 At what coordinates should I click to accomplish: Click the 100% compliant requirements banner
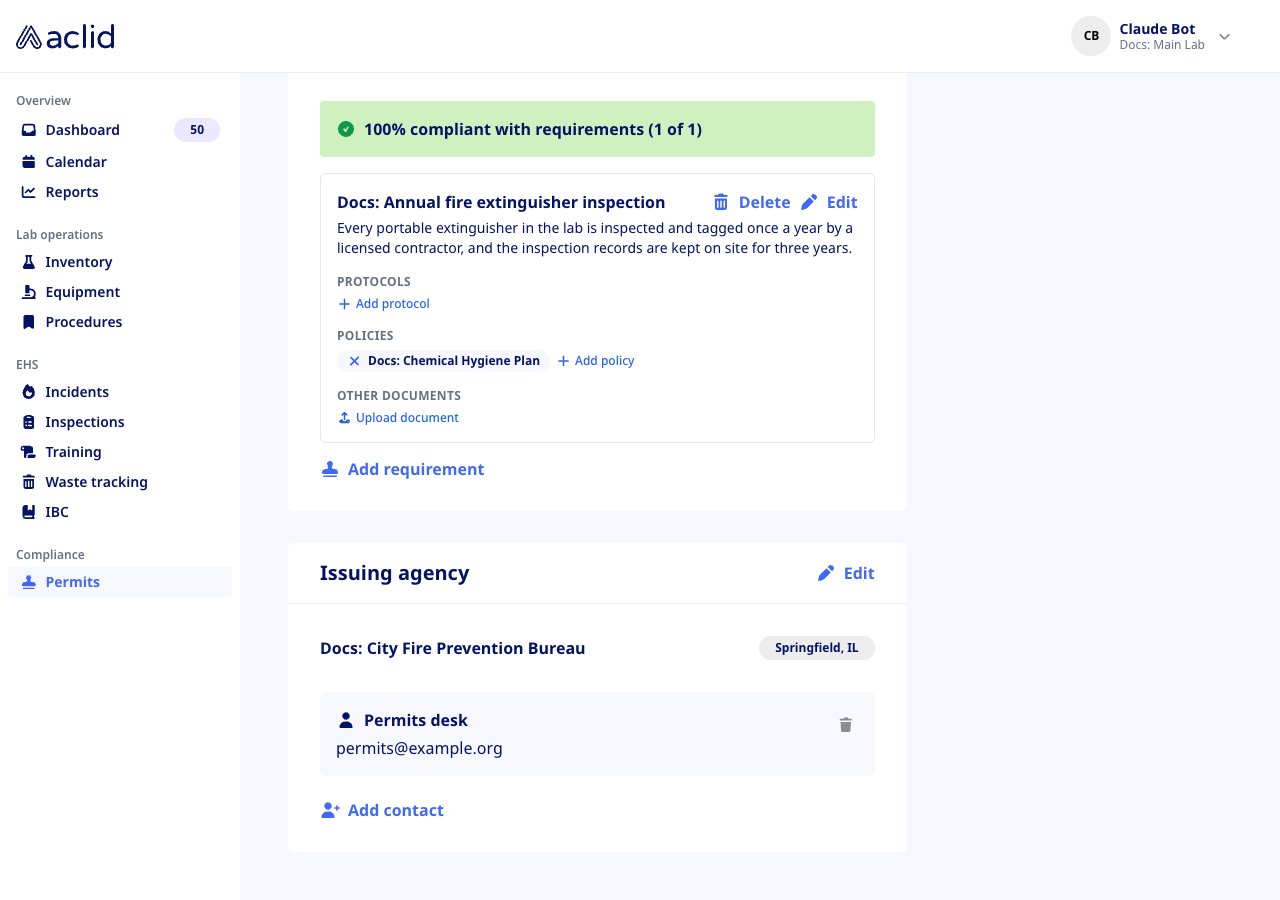pyautogui.click(x=597, y=129)
